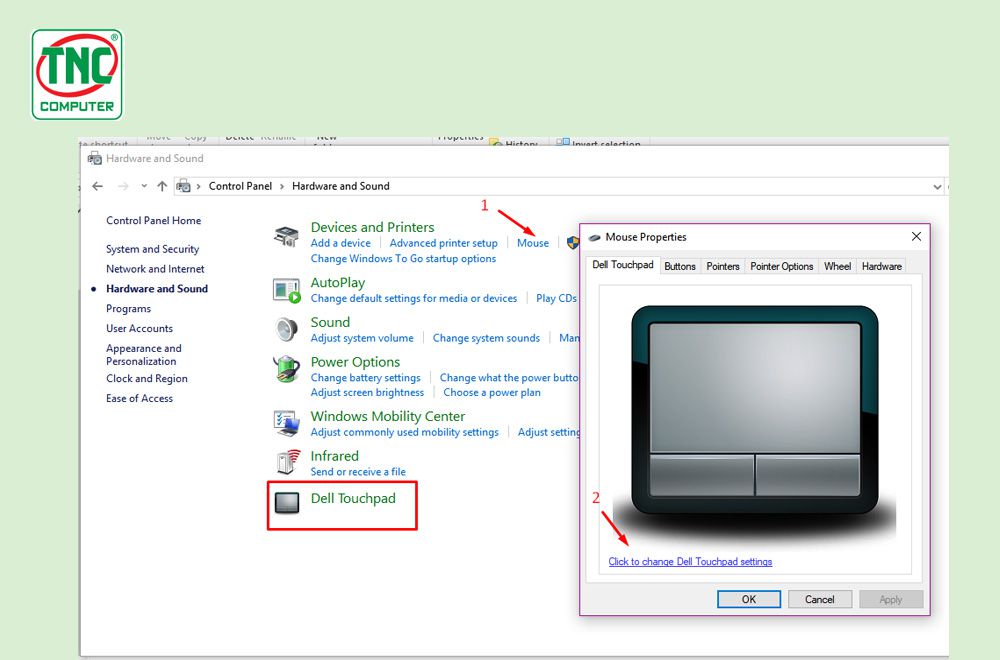1000x660 pixels.
Task: Switch to the Buttons tab
Action: pos(680,267)
